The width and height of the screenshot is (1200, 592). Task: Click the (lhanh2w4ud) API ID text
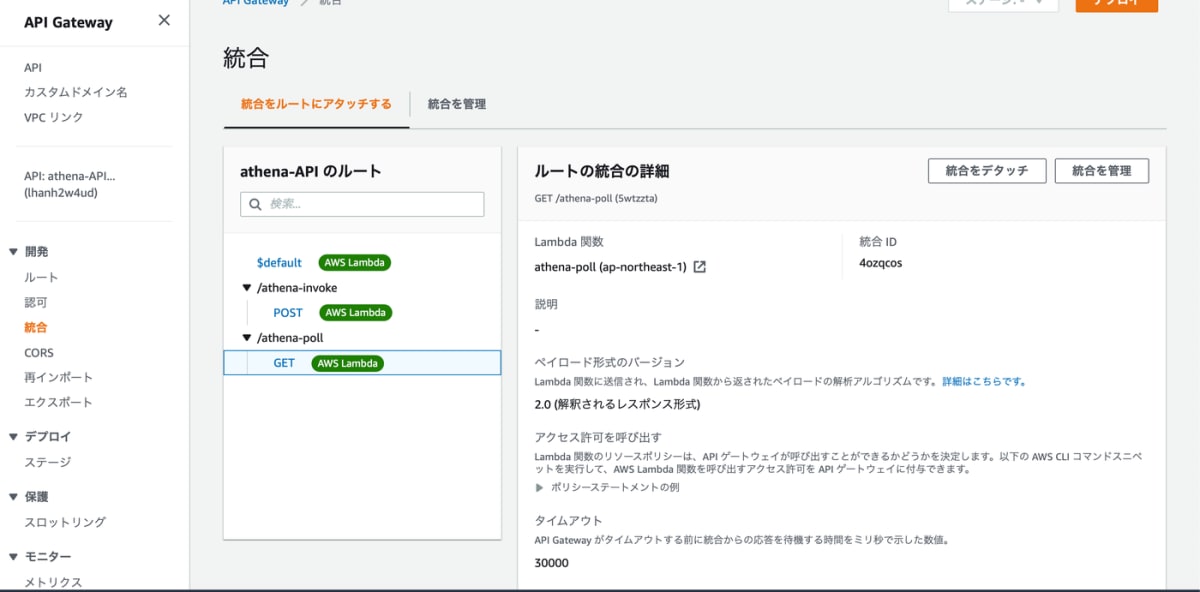(61, 193)
